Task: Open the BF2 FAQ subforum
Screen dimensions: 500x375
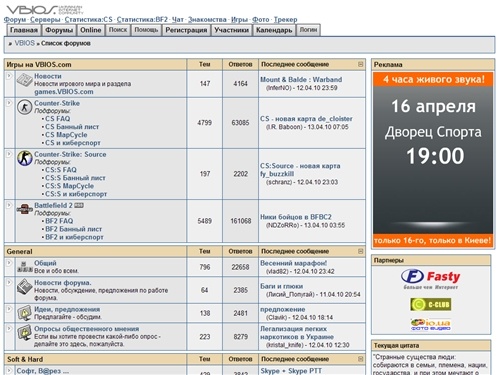Action: (x=59, y=221)
